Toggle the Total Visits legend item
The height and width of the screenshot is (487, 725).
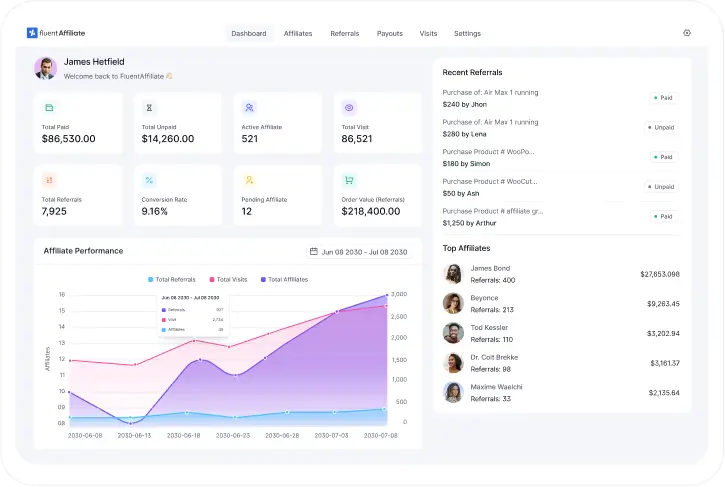228,279
